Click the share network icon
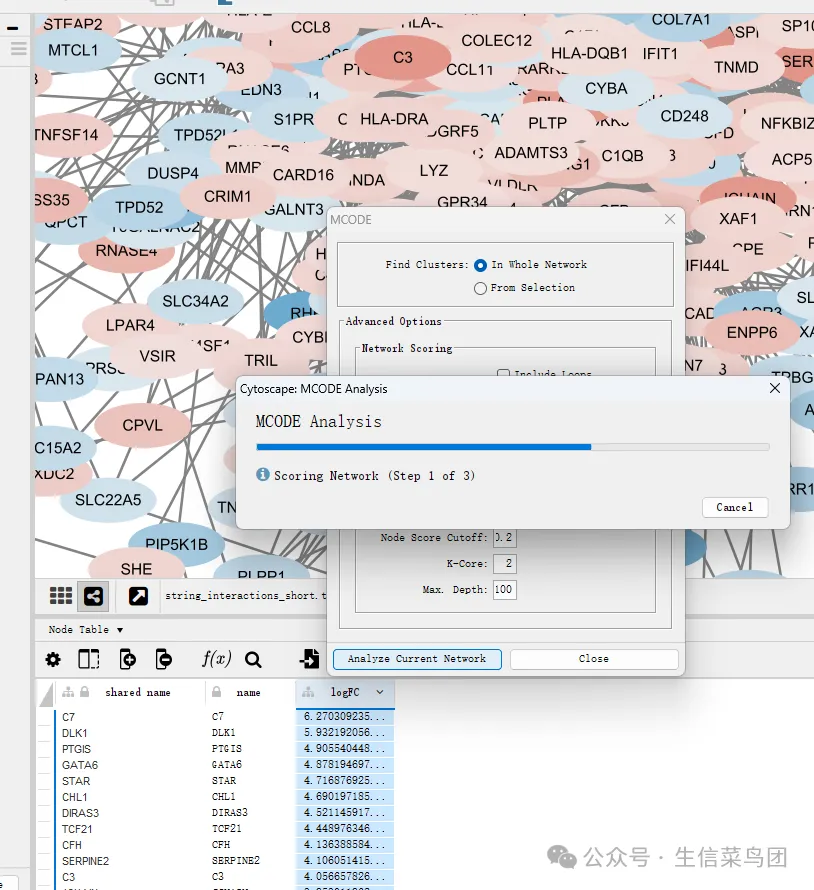Viewport: 814px width, 890px height. coord(93,596)
